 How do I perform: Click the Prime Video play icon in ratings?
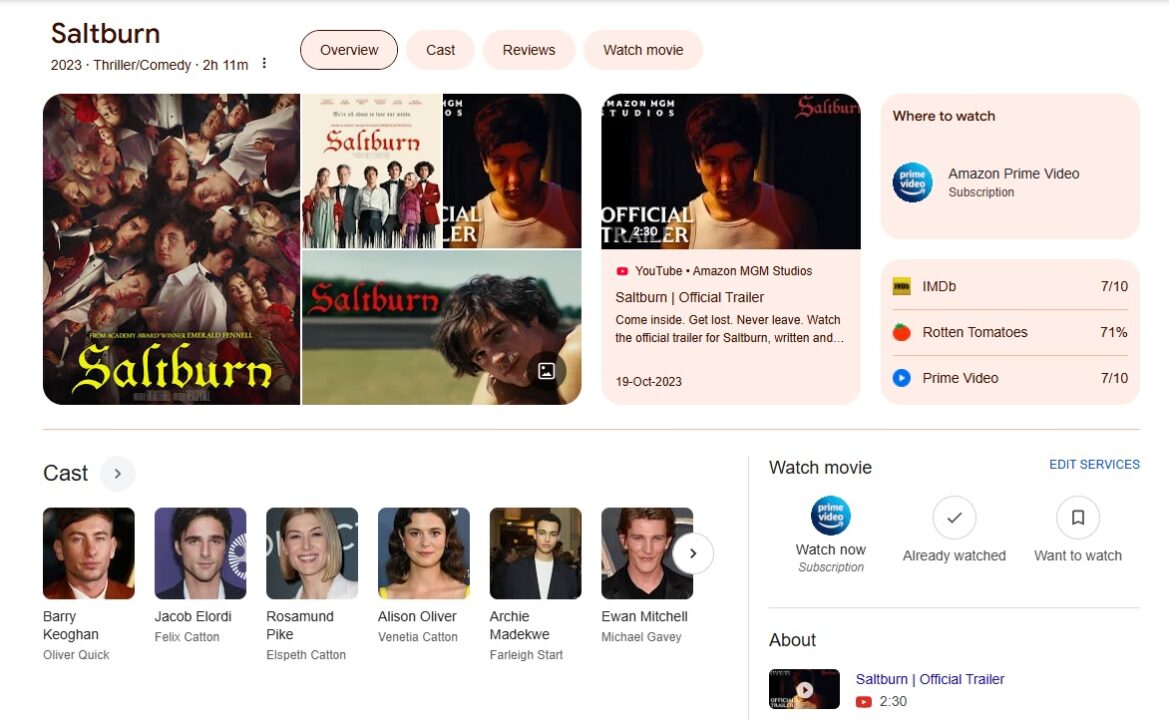[901, 378]
